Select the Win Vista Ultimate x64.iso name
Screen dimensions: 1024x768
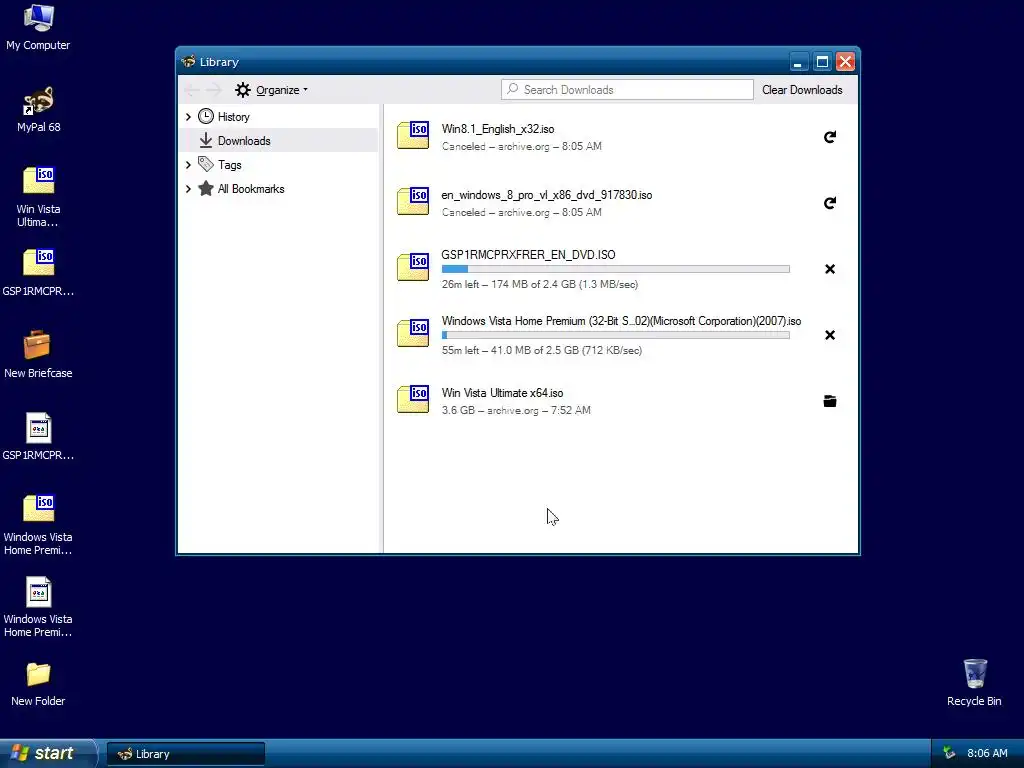[x=502, y=393]
